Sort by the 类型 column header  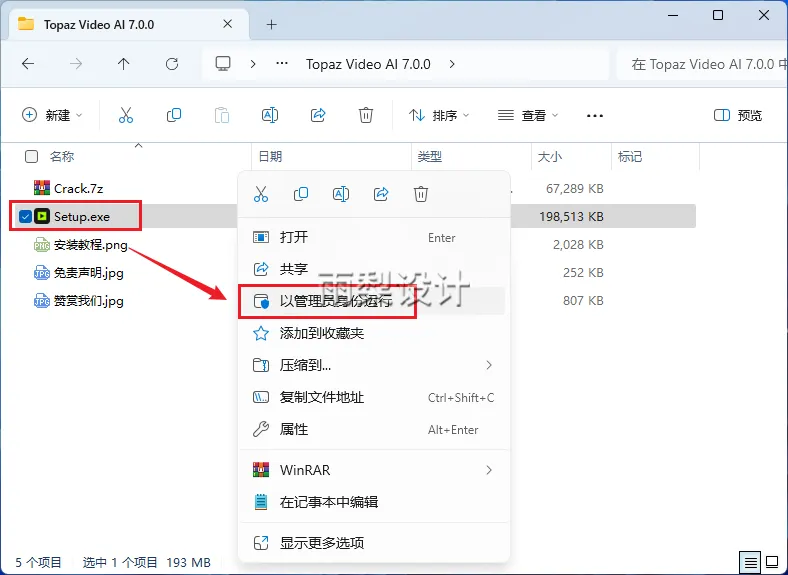[x=429, y=157]
